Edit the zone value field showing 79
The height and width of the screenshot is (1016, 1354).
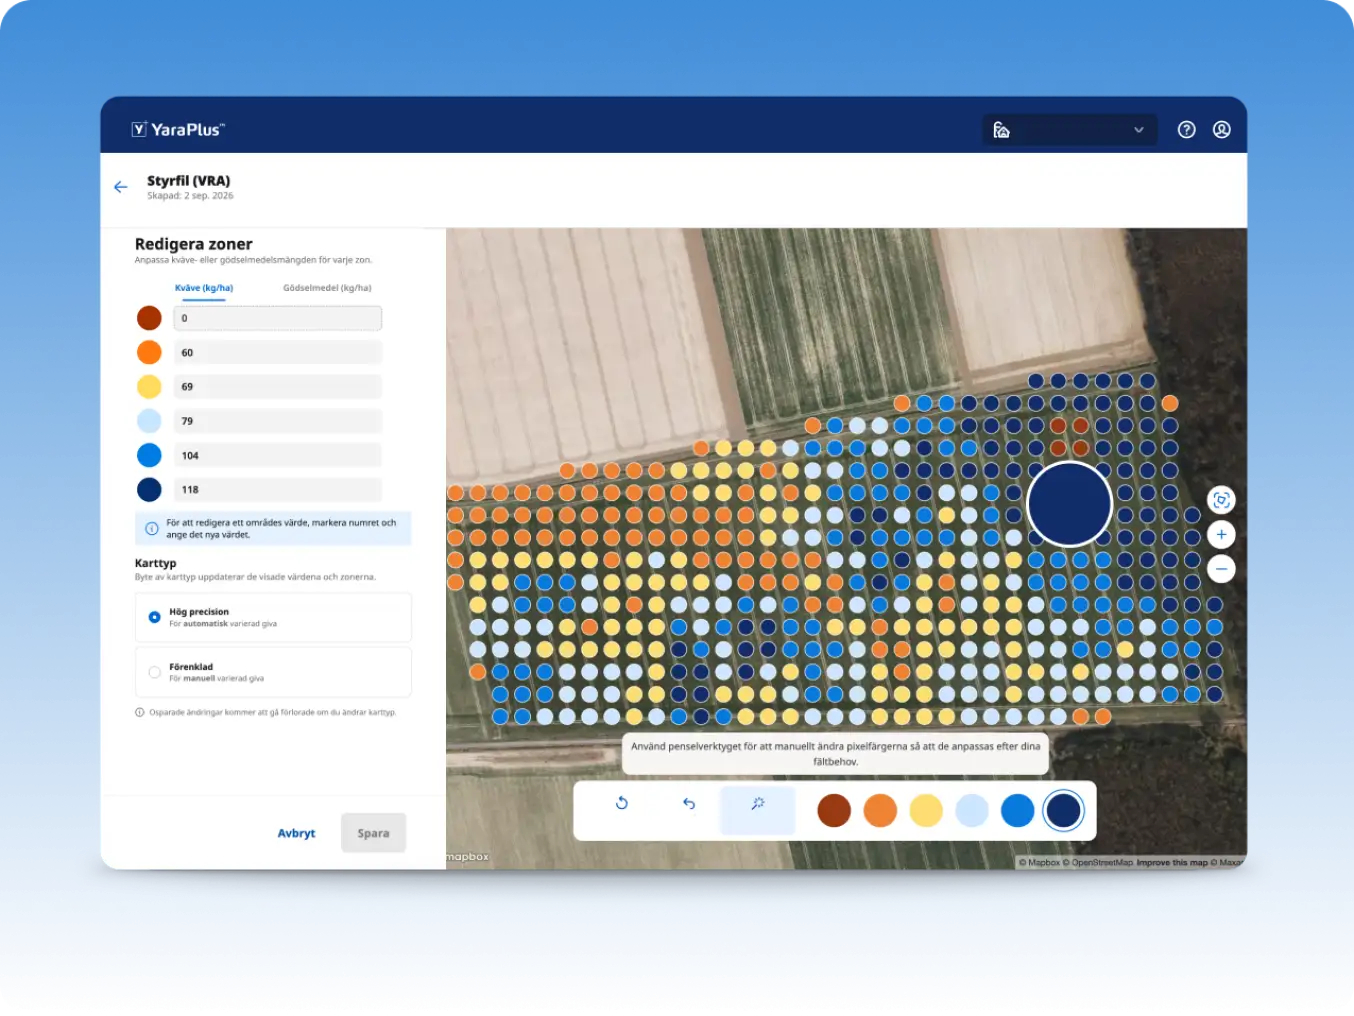[x=278, y=421]
